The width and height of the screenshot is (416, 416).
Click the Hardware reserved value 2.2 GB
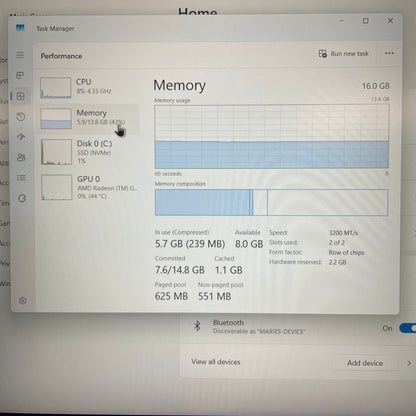click(337, 262)
